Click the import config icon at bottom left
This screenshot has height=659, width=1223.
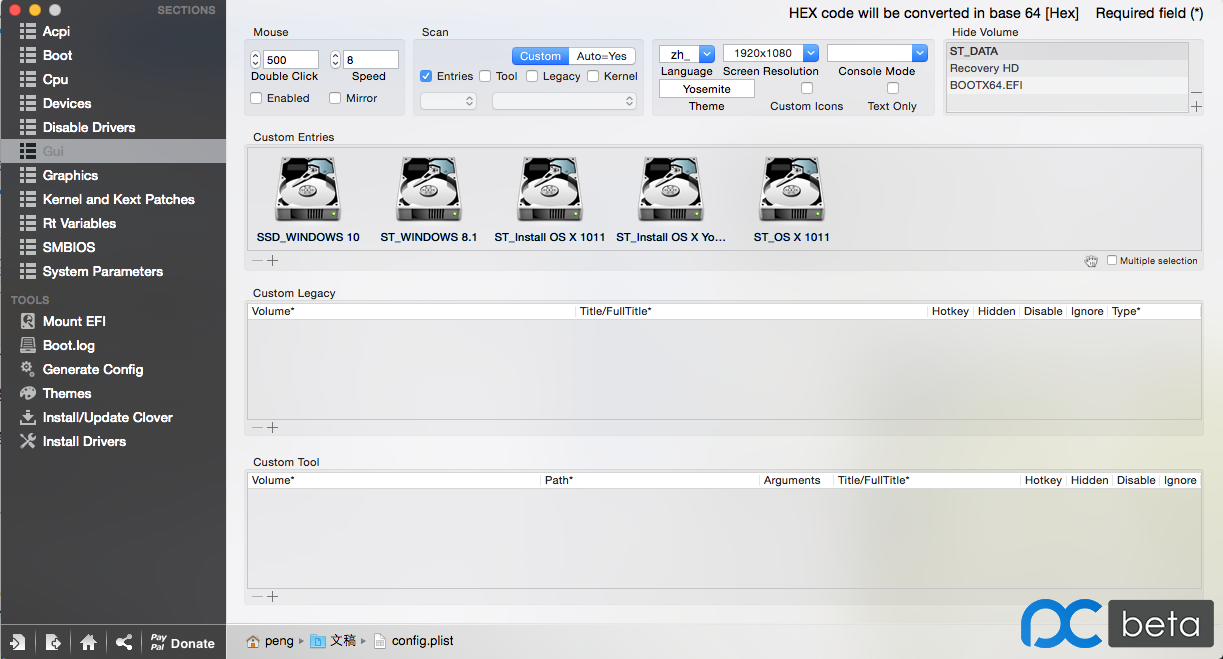[18, 642]
